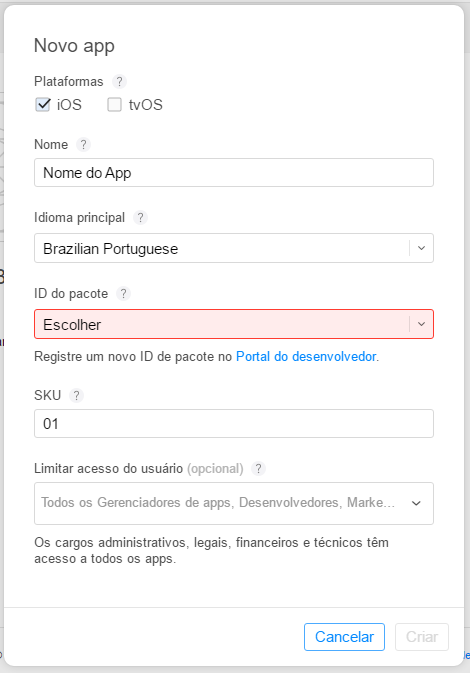Image resolution: width=470 pixels, height=673 pixels.
Task: Show the SKU help question mark
Action: (76, 395)
